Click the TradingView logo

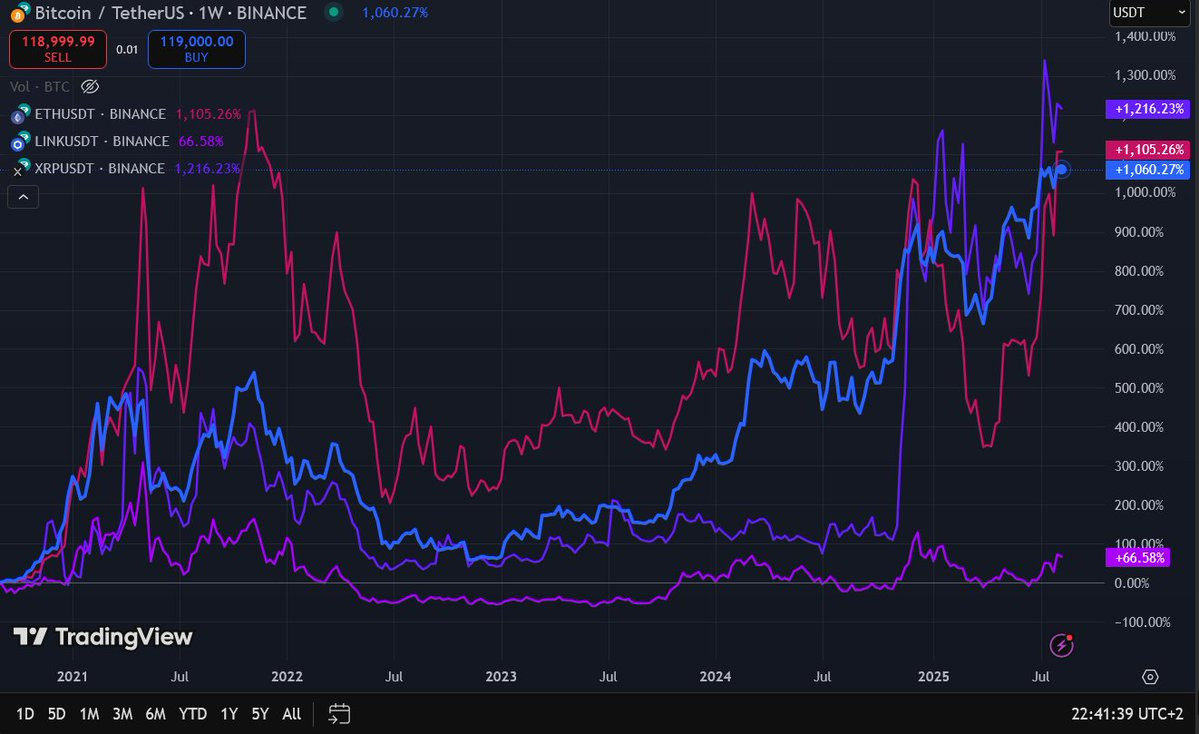(x=103, y=637)
